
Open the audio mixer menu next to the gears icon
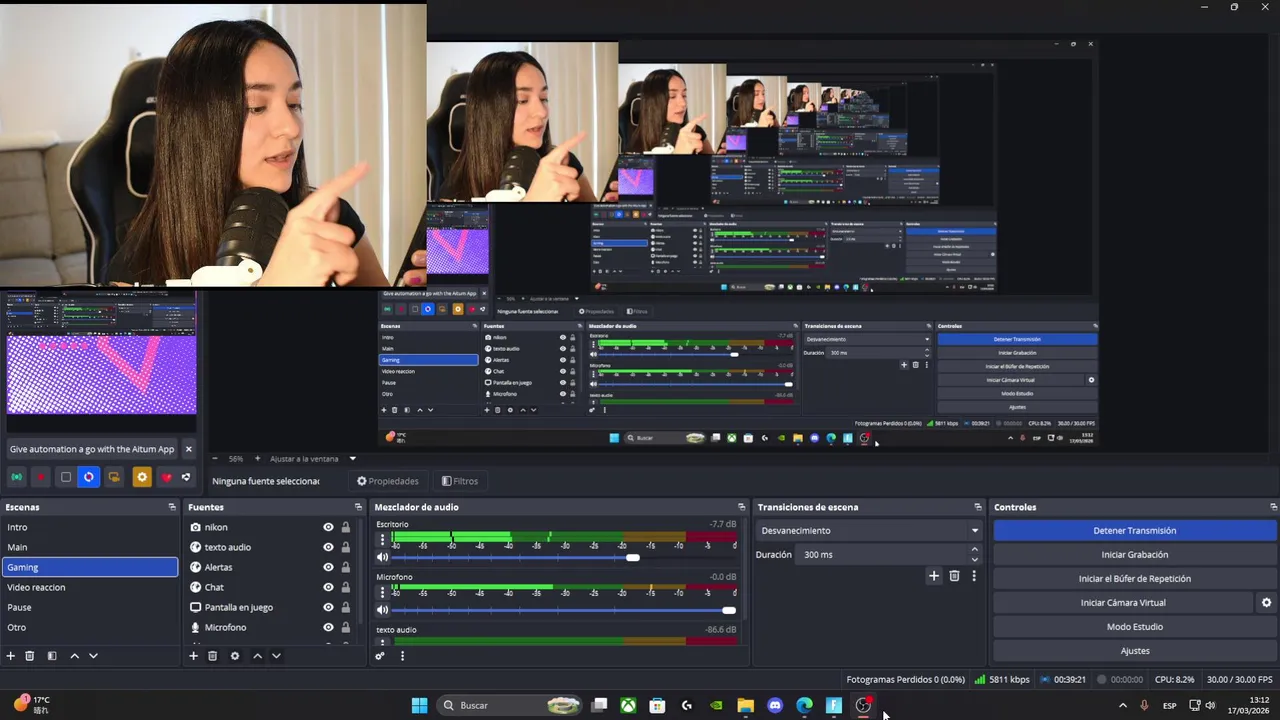point(402,656)
